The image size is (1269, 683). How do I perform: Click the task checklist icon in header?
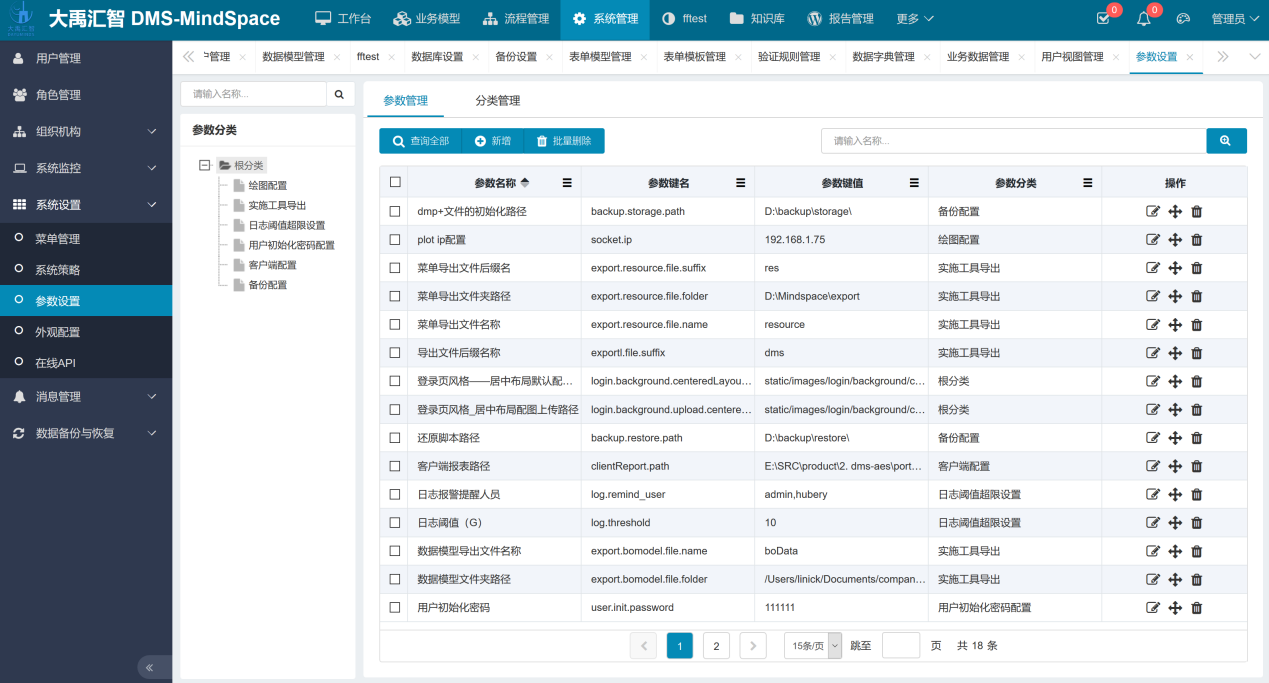click(1103, 19)
